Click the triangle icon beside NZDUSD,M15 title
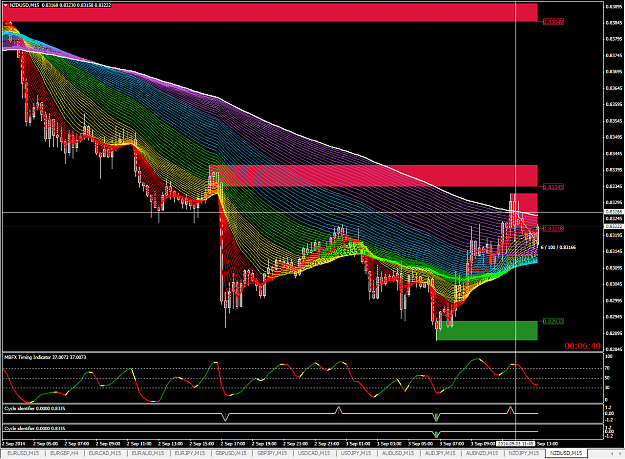This screenshot has width=625, height=459. pyautogui.click(x=6, y=5)
